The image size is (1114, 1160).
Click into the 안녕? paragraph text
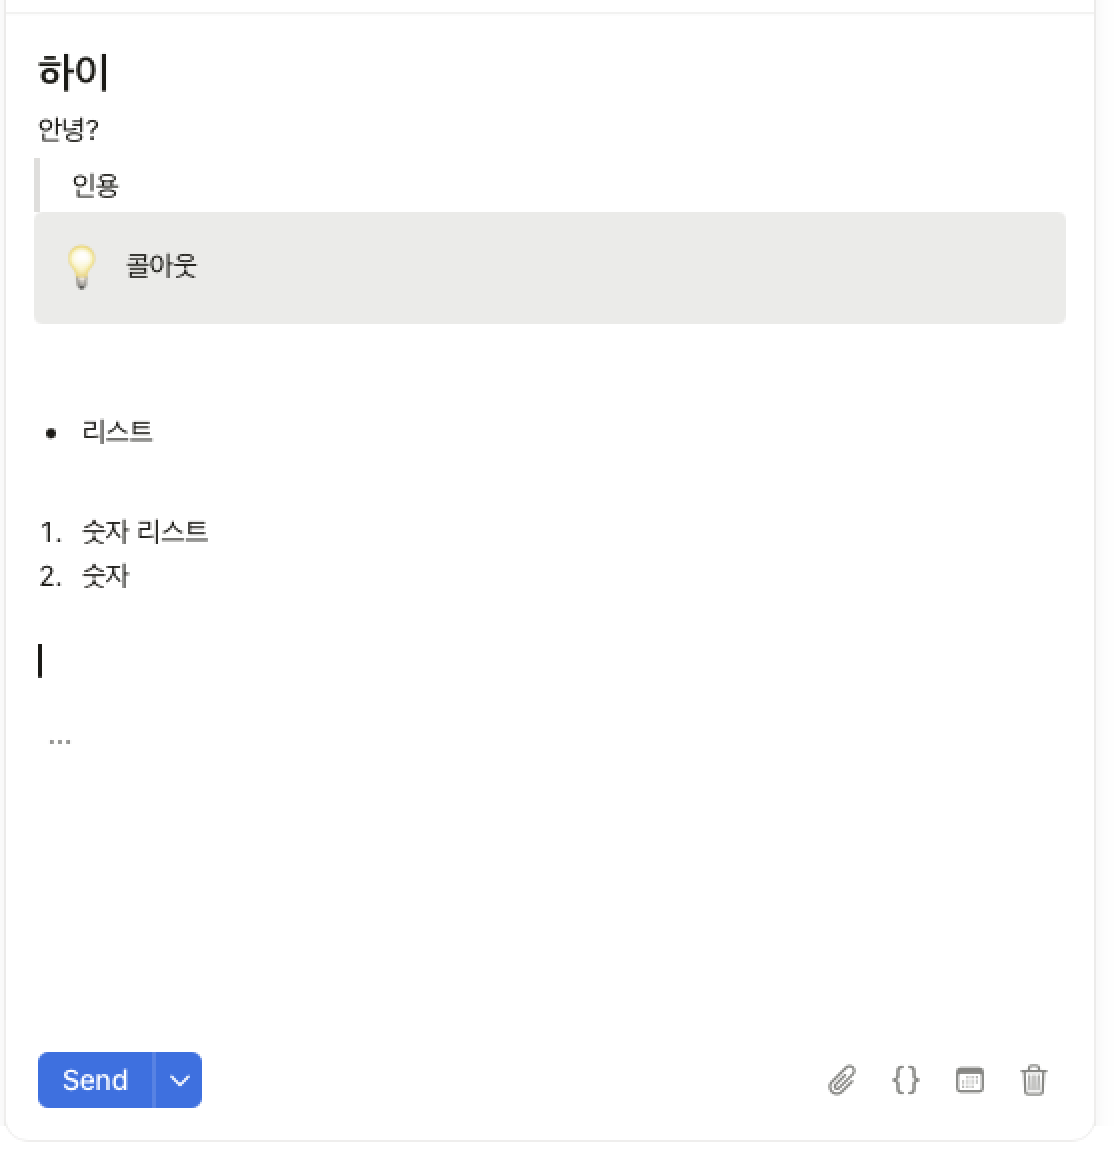68,129
